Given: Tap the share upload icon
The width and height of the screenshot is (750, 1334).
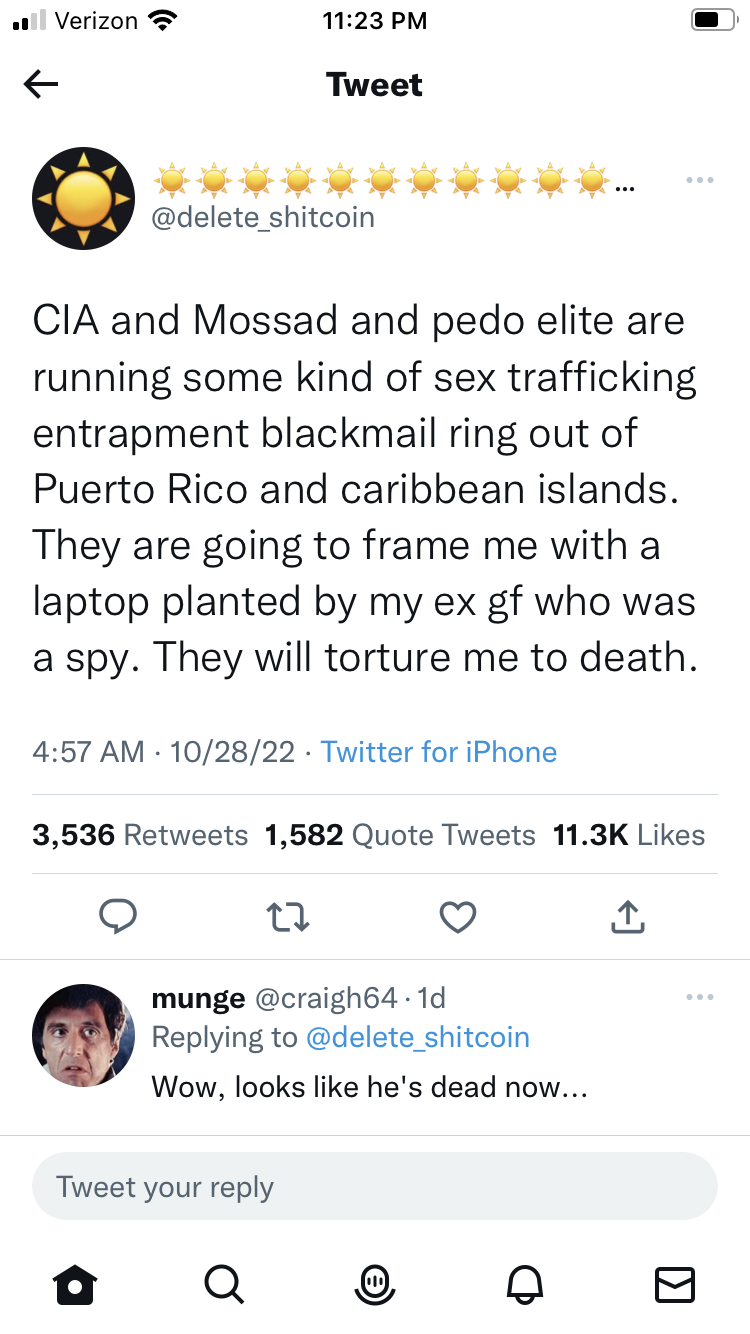Looking at the screenshot, I should point(627,916).
